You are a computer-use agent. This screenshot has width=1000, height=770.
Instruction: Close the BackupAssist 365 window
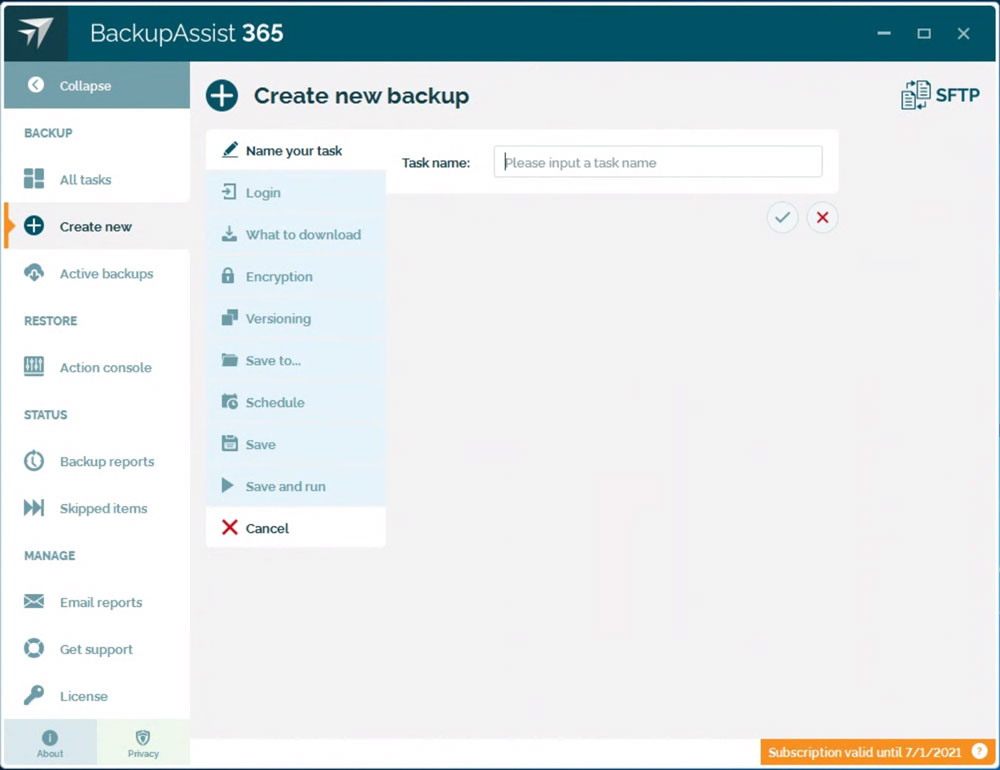(x=963, y=33)
